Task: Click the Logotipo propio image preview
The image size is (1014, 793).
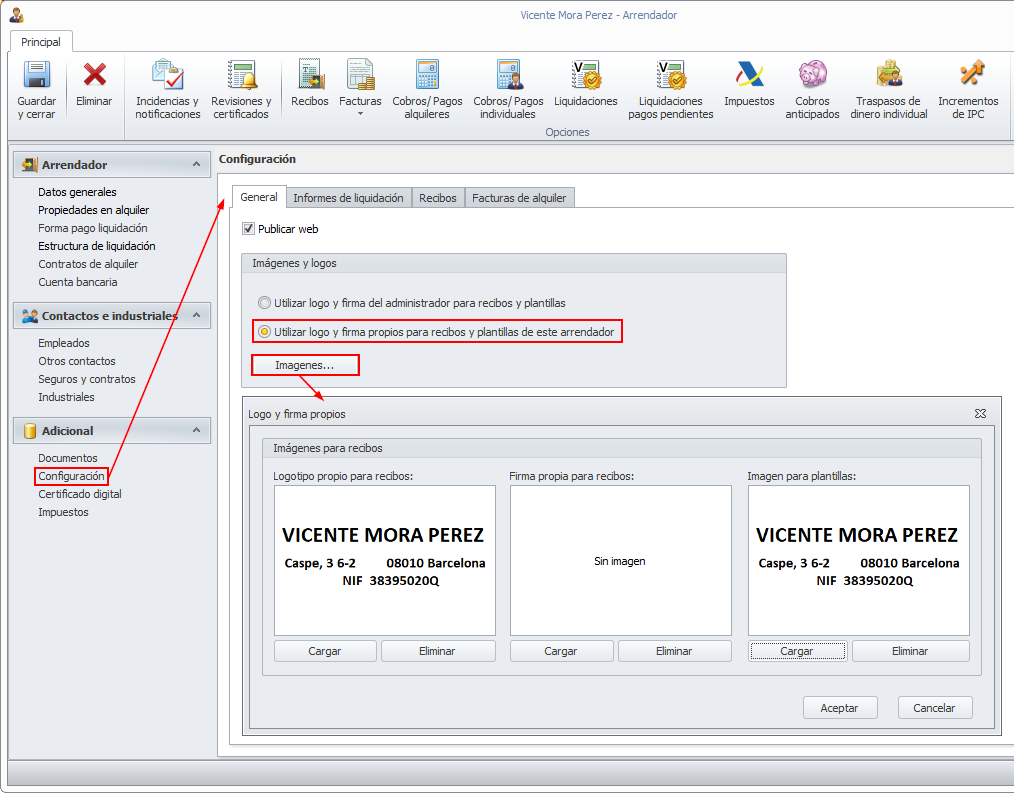Action: coord(385,561)
